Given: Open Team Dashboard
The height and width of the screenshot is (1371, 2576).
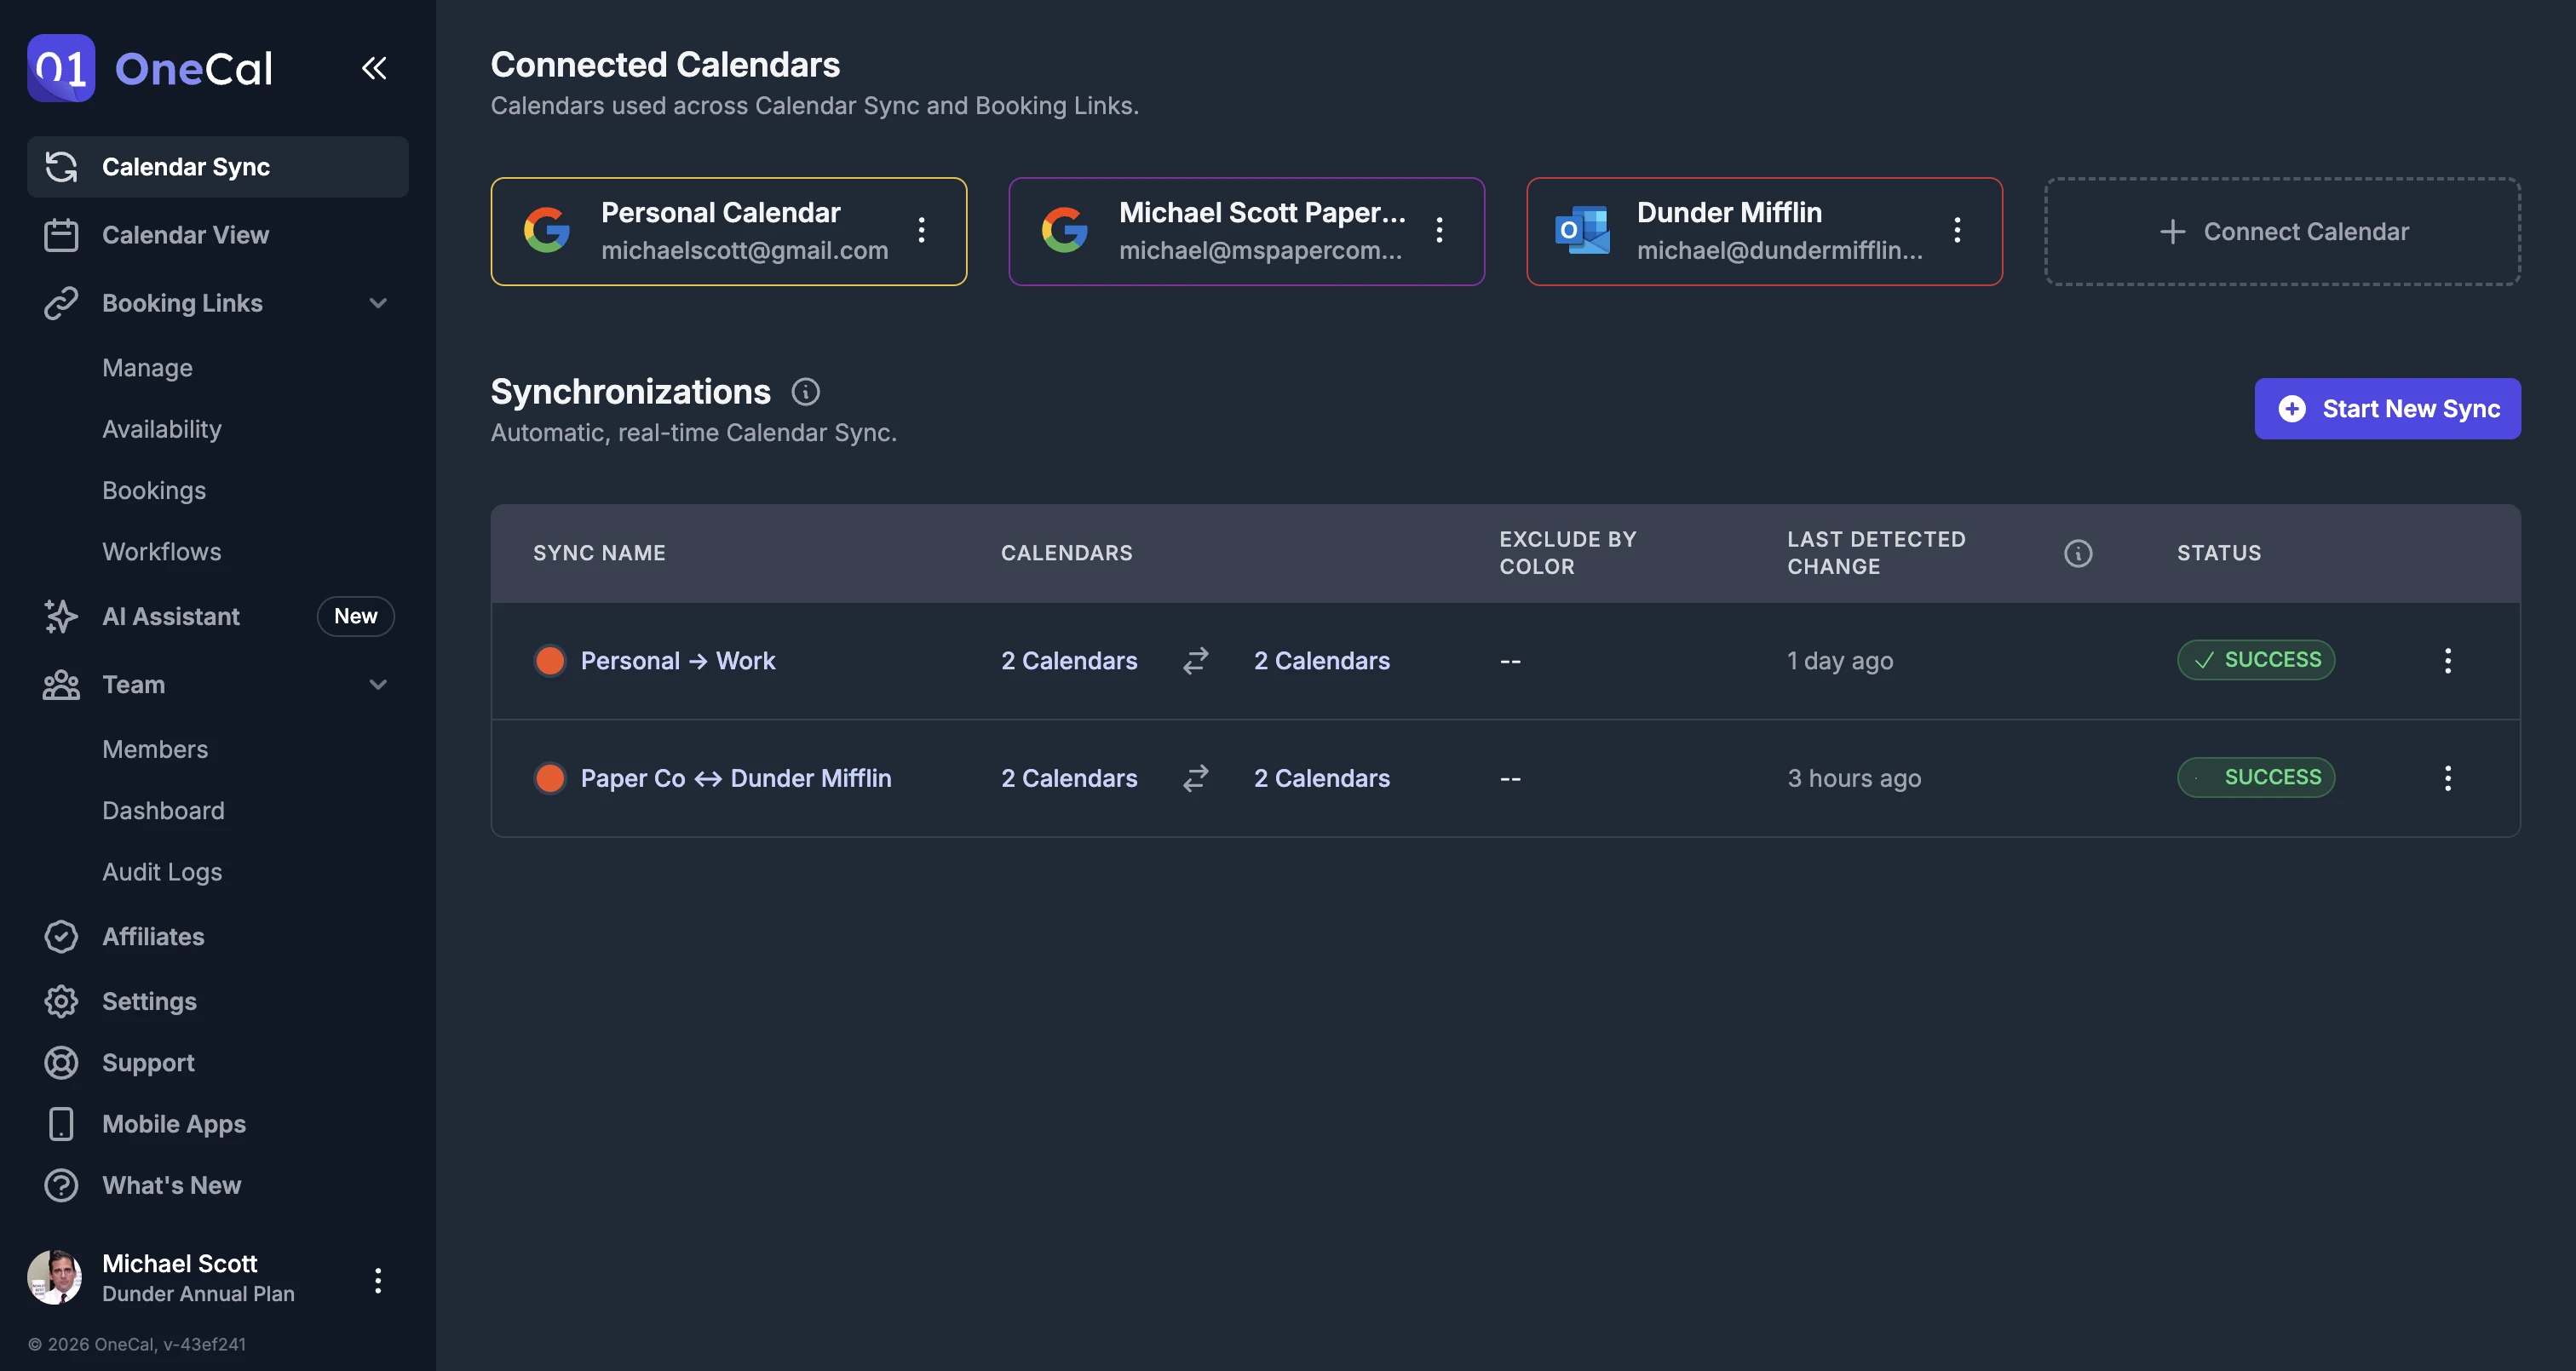Looking at the screenshot, I should coord(164,811).
